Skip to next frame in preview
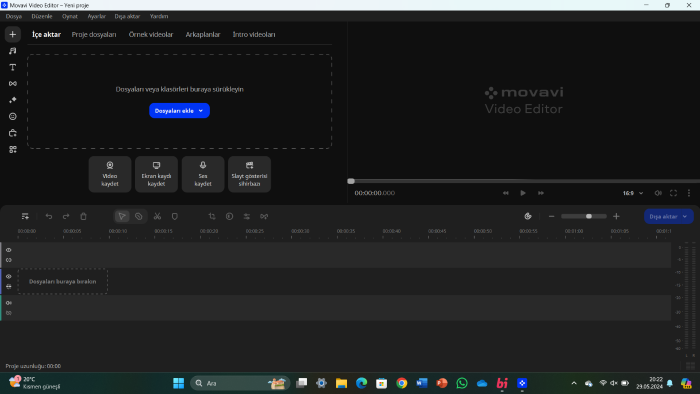 click(541, 193)
